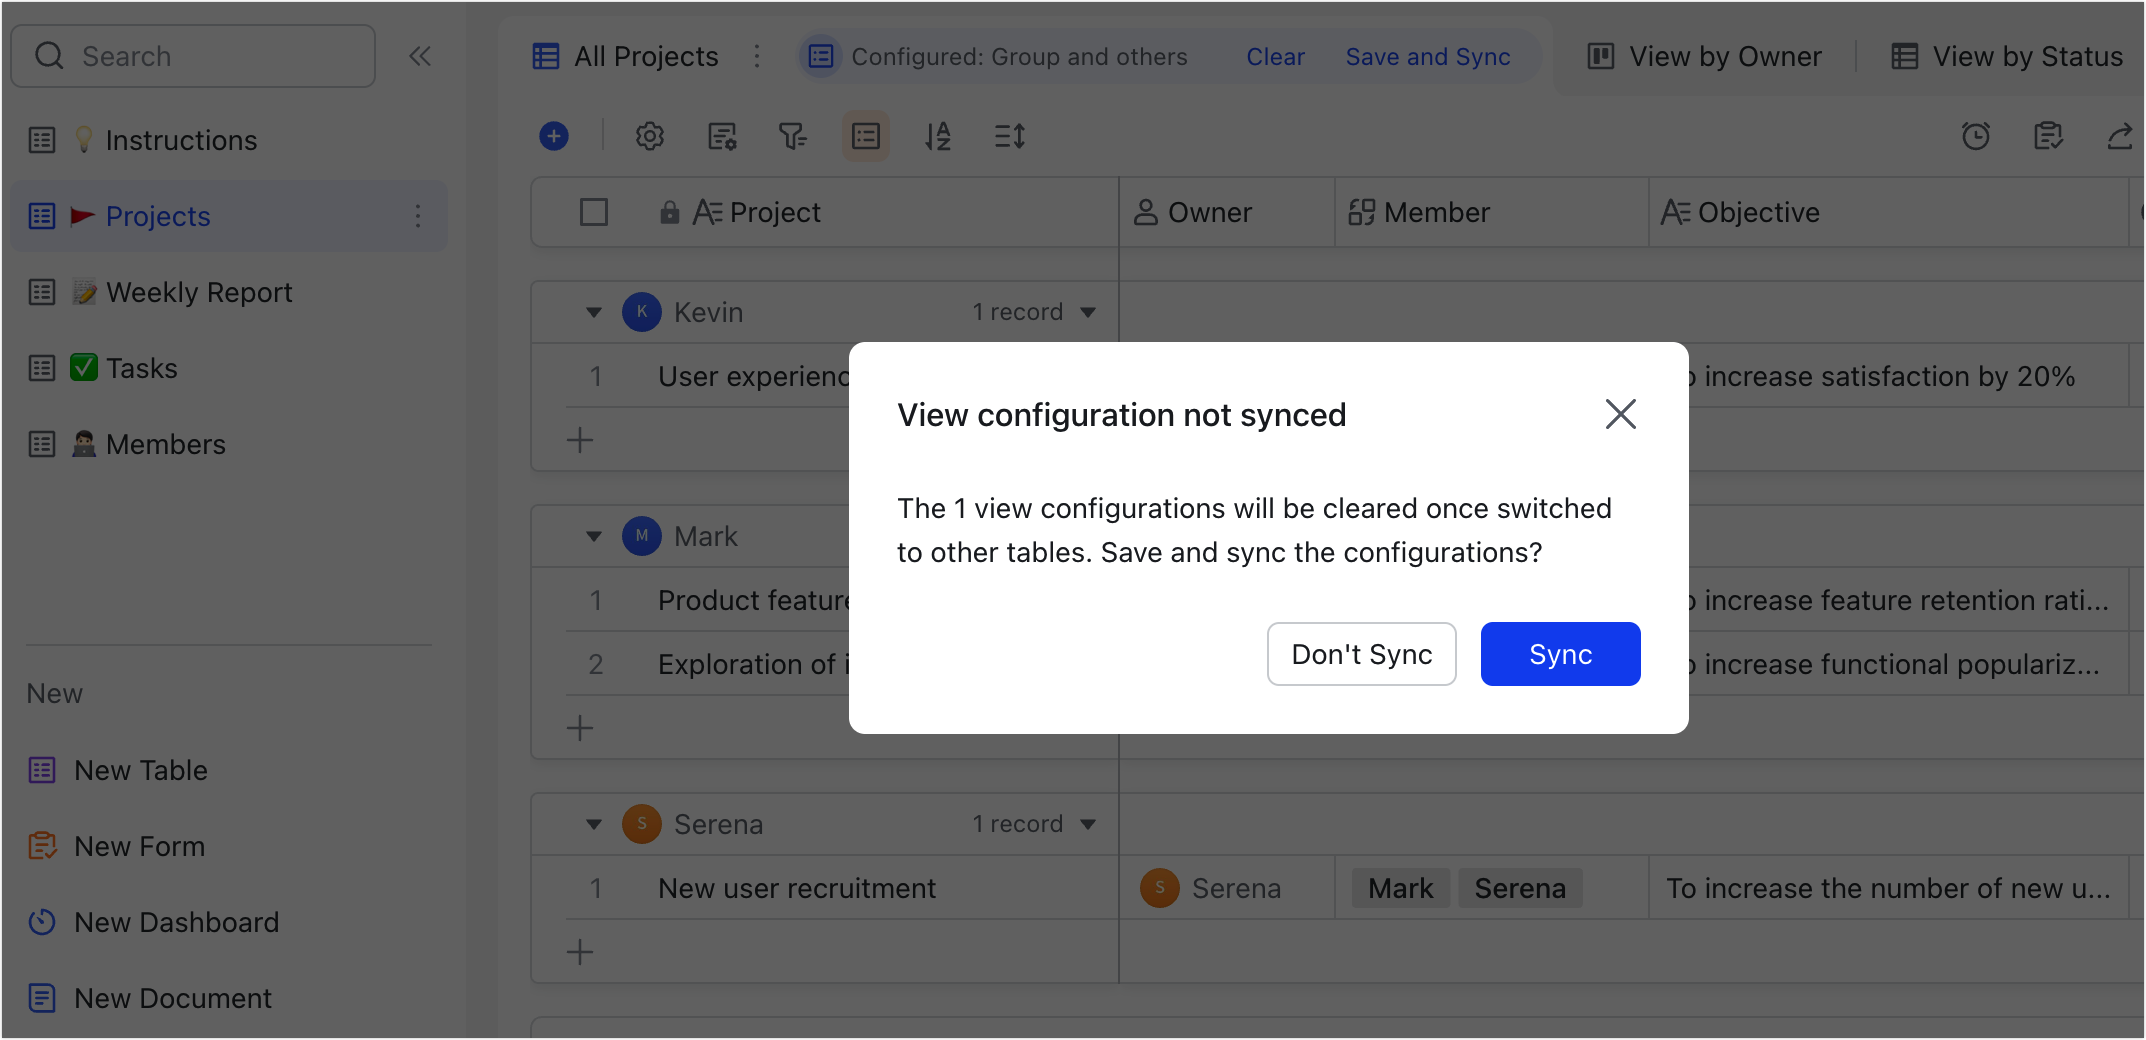Select the hide fields list icon
Viewport: 2146px width, 1040px height.
pos(865,136)
